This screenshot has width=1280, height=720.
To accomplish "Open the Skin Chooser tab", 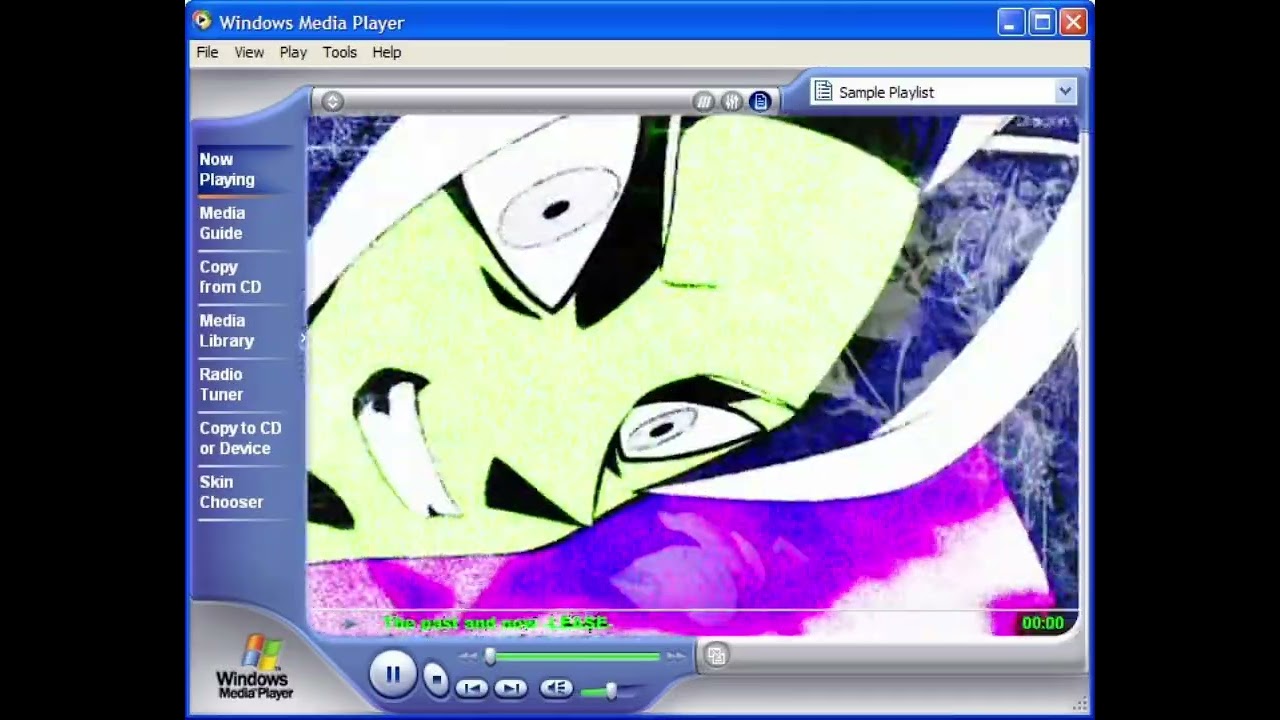I will (243, 492).
